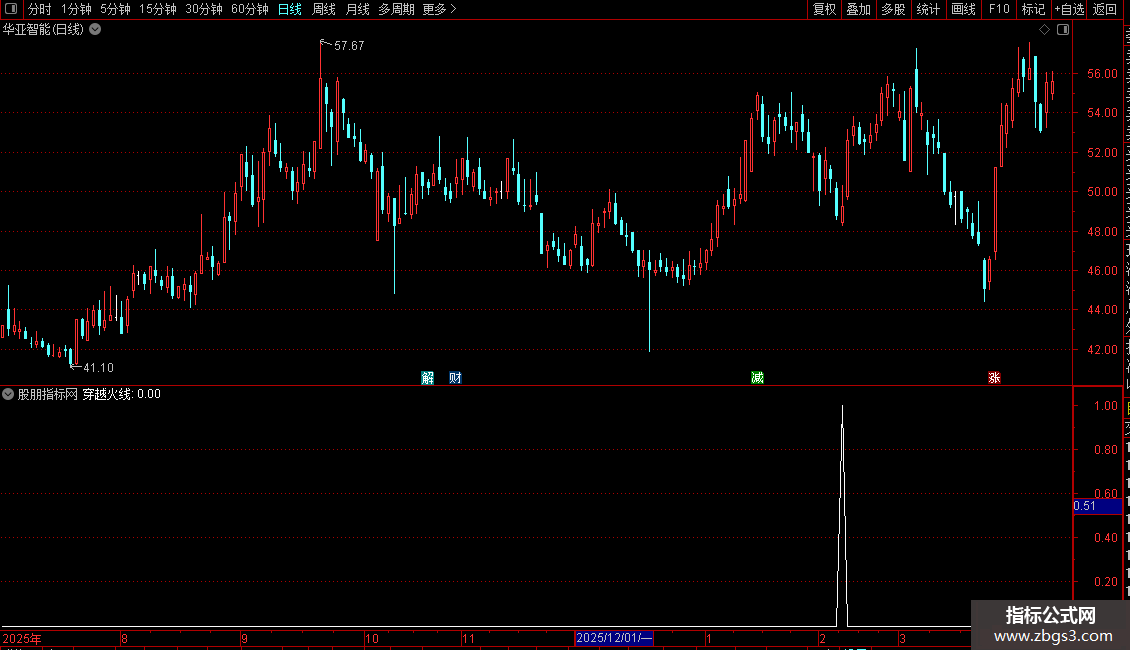Open the 多股 multi-stock view

coord(893,9)
